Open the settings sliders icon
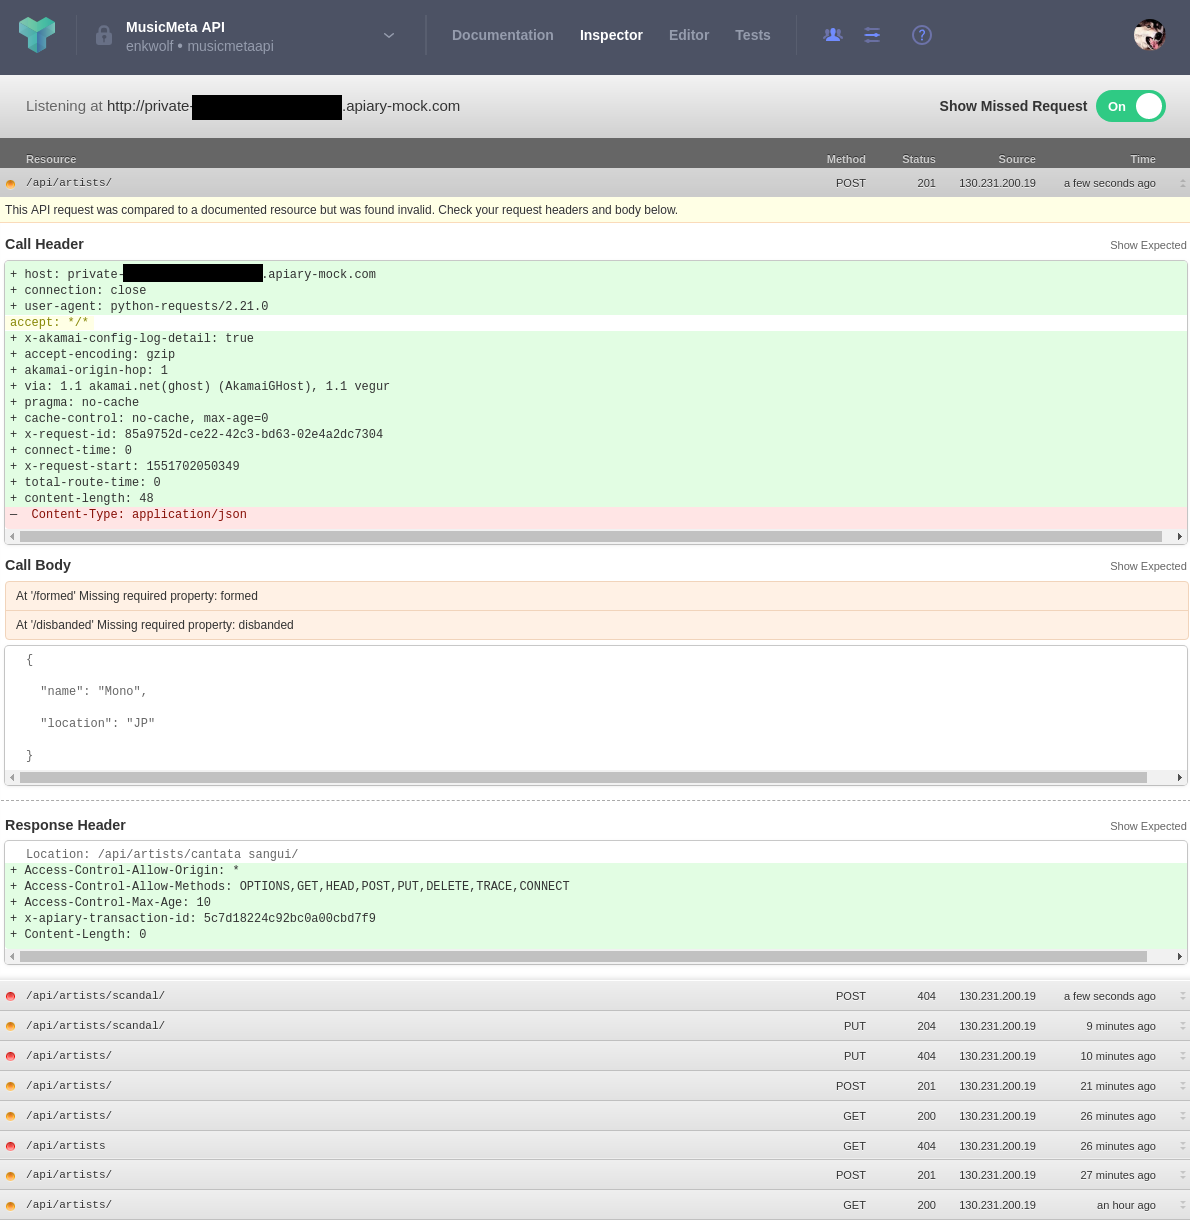 coord(872,35)
